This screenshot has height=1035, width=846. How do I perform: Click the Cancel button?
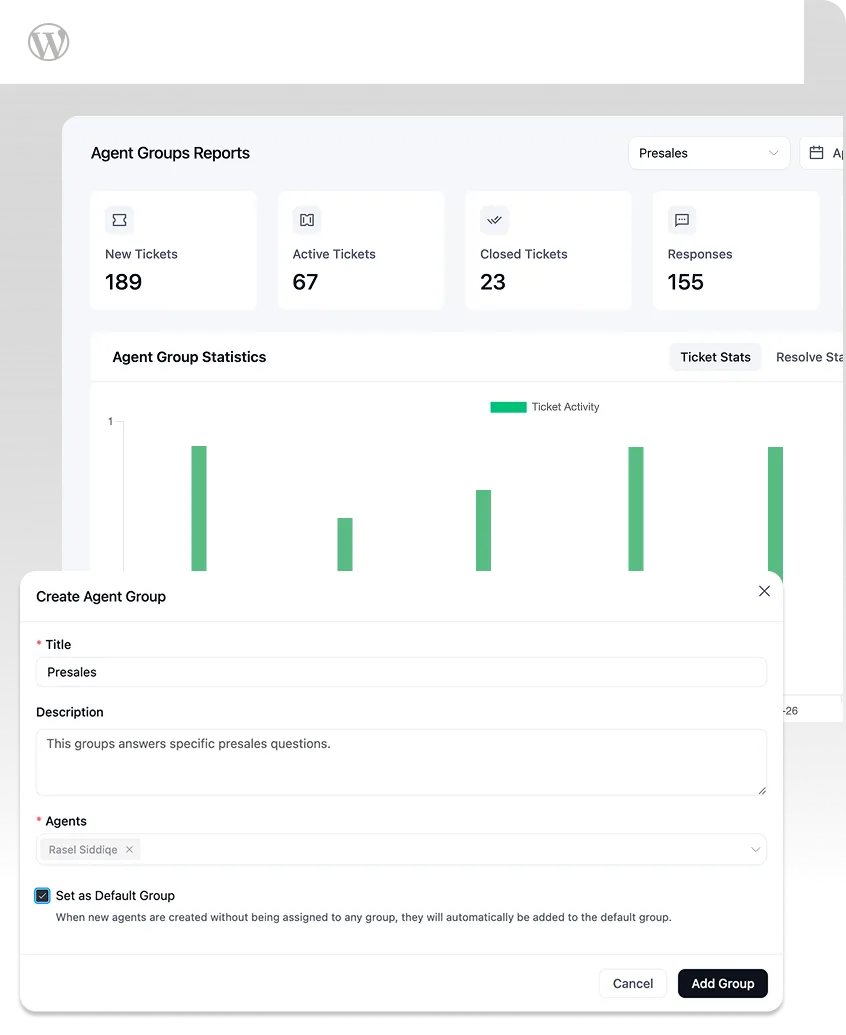632,983
